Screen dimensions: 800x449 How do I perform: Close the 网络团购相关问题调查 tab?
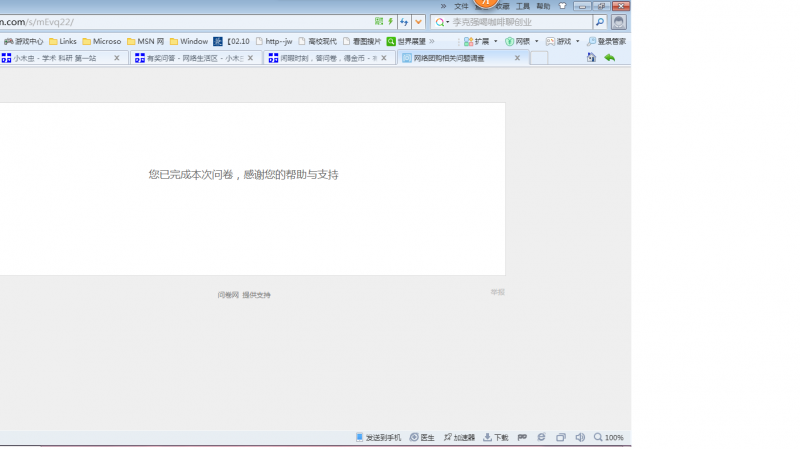click(x=517, y=58)
